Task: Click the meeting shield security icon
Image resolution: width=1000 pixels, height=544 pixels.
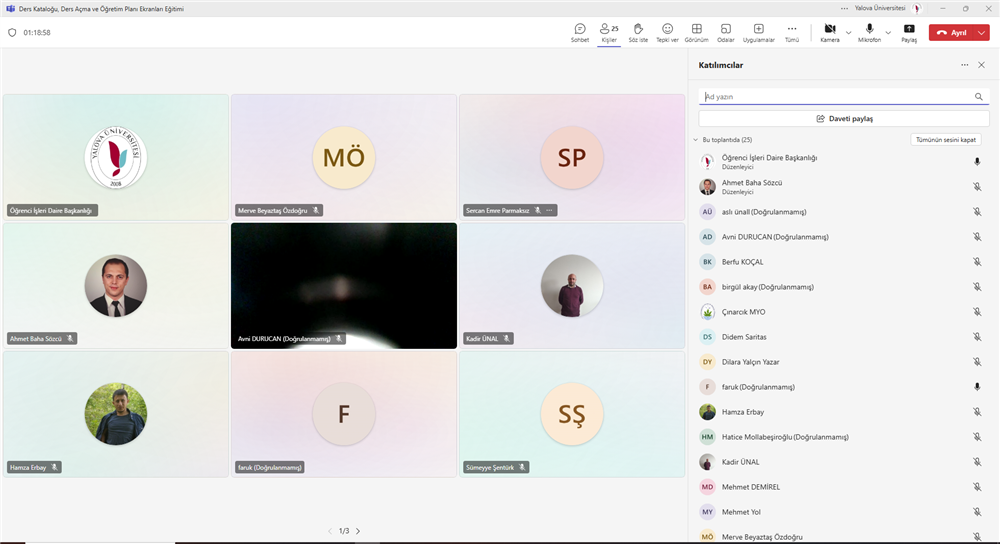Action: click(12, 33)
